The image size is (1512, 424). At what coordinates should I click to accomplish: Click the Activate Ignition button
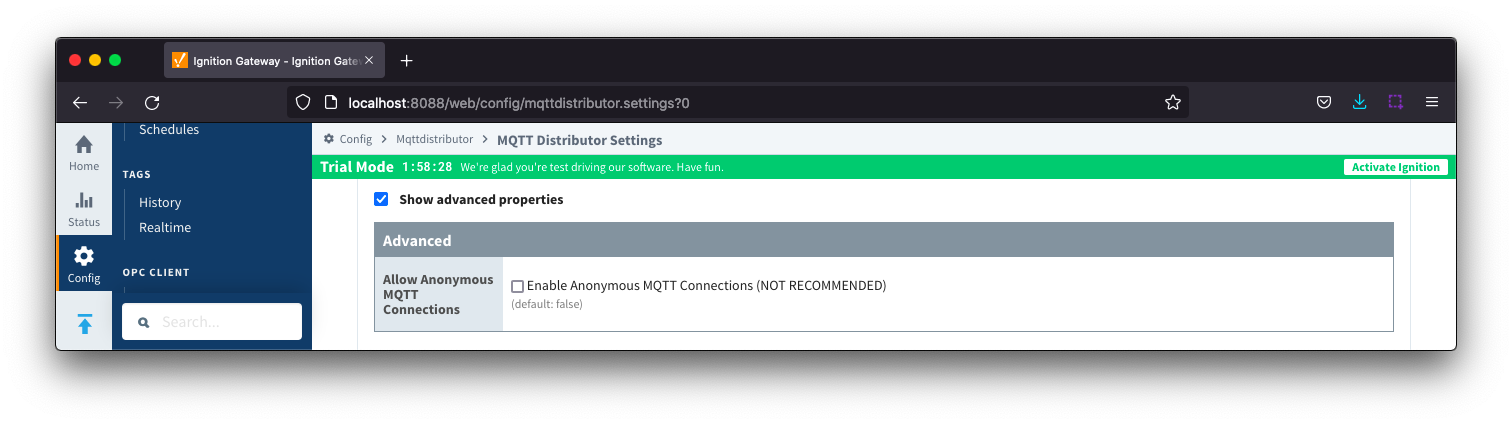point(1395,167)
